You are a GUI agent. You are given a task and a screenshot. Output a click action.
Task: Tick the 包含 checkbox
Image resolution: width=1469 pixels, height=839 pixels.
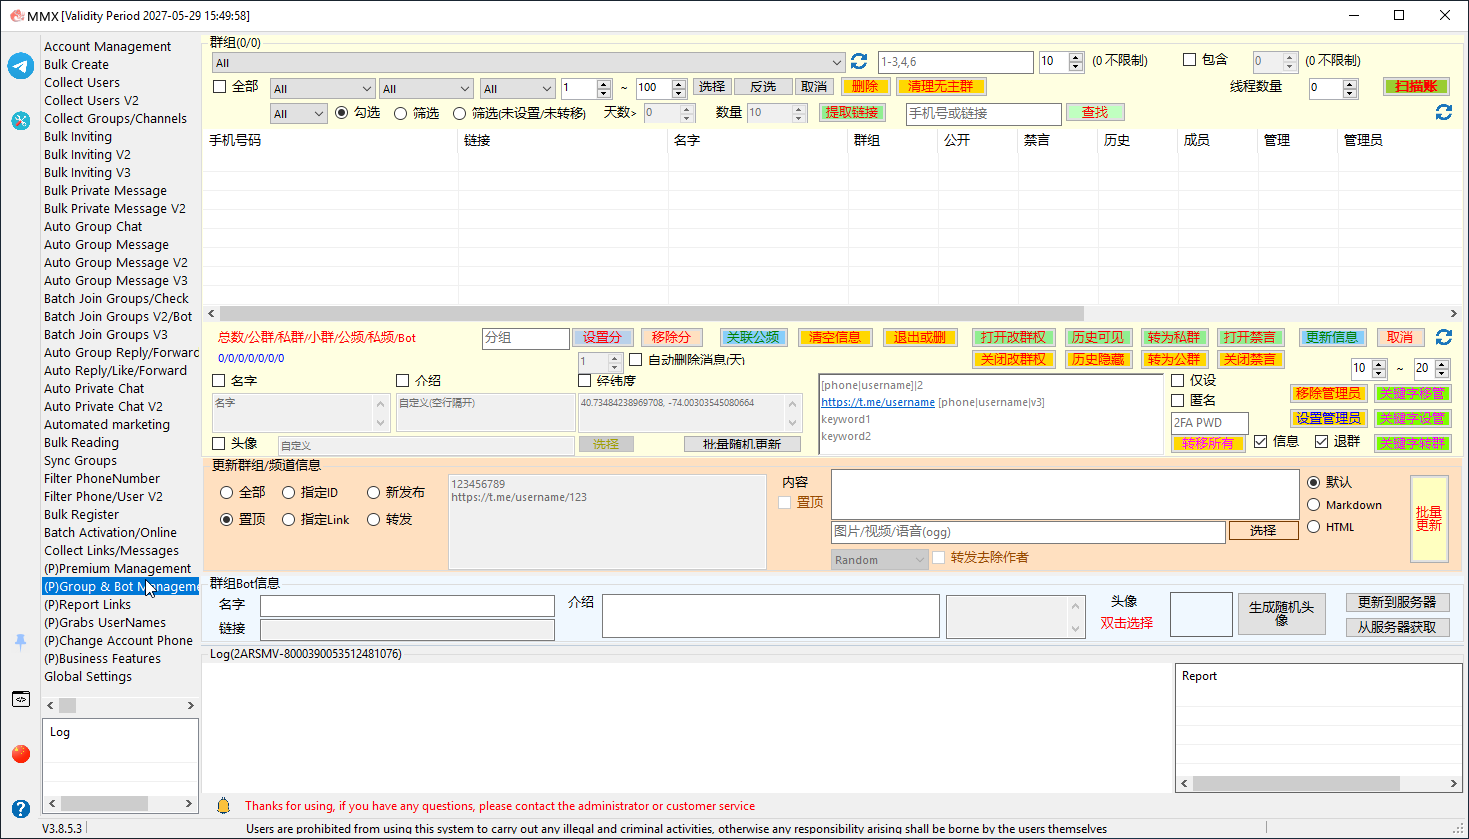click(x=1190, y=60)
